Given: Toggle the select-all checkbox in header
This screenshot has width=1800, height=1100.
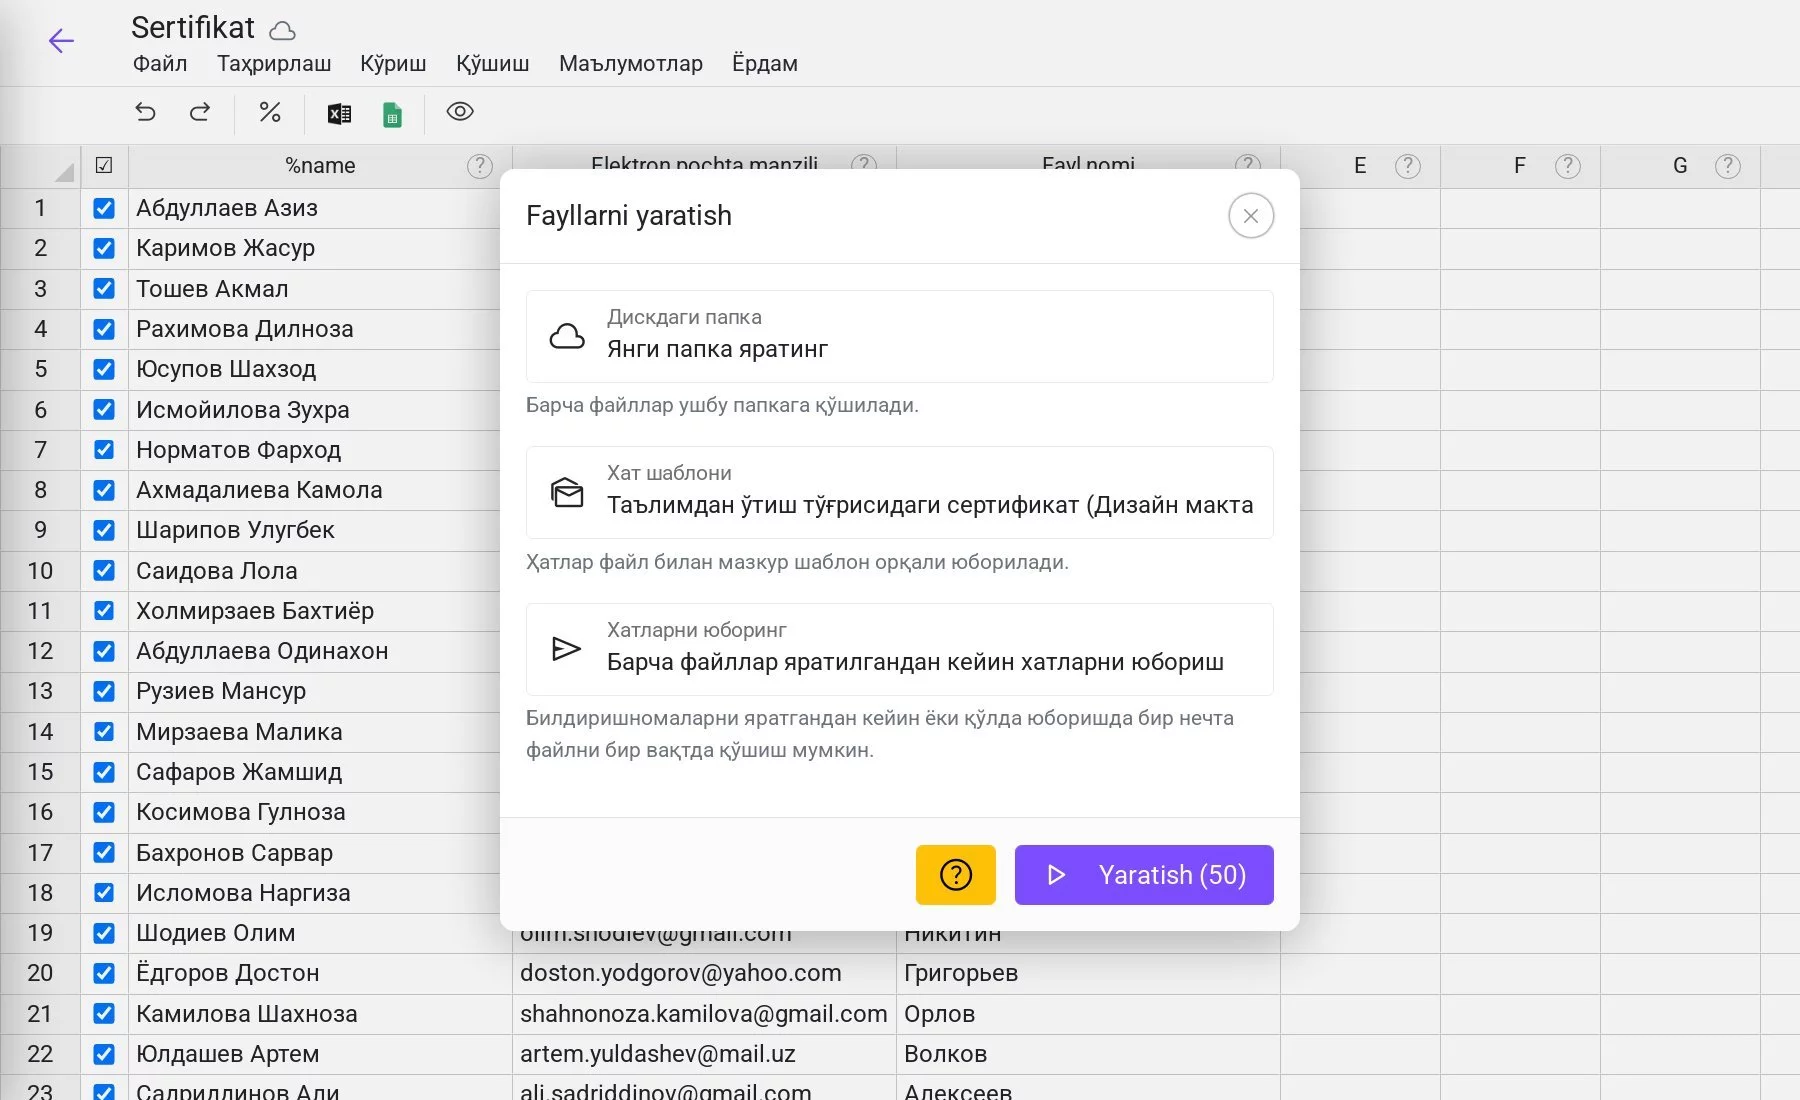Looking at the screenshot, I should click(104, 166).
